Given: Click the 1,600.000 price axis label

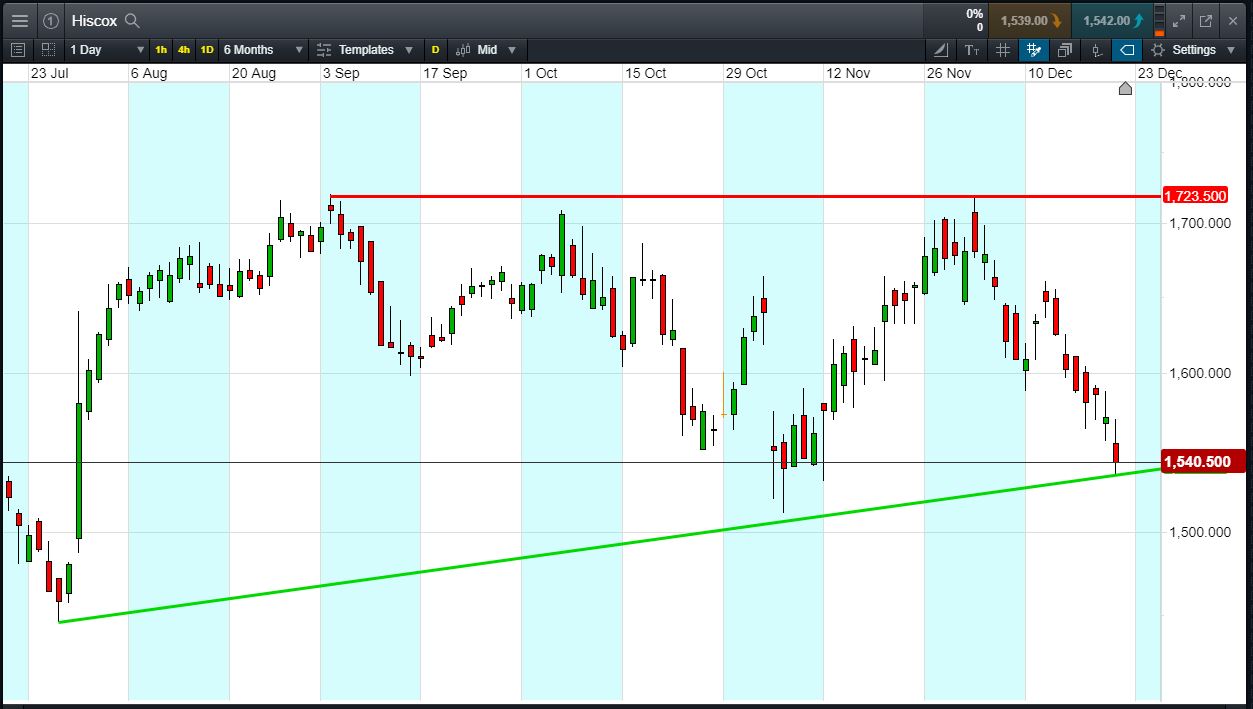Looking at the screenshot, I should tap(1200, 373).
